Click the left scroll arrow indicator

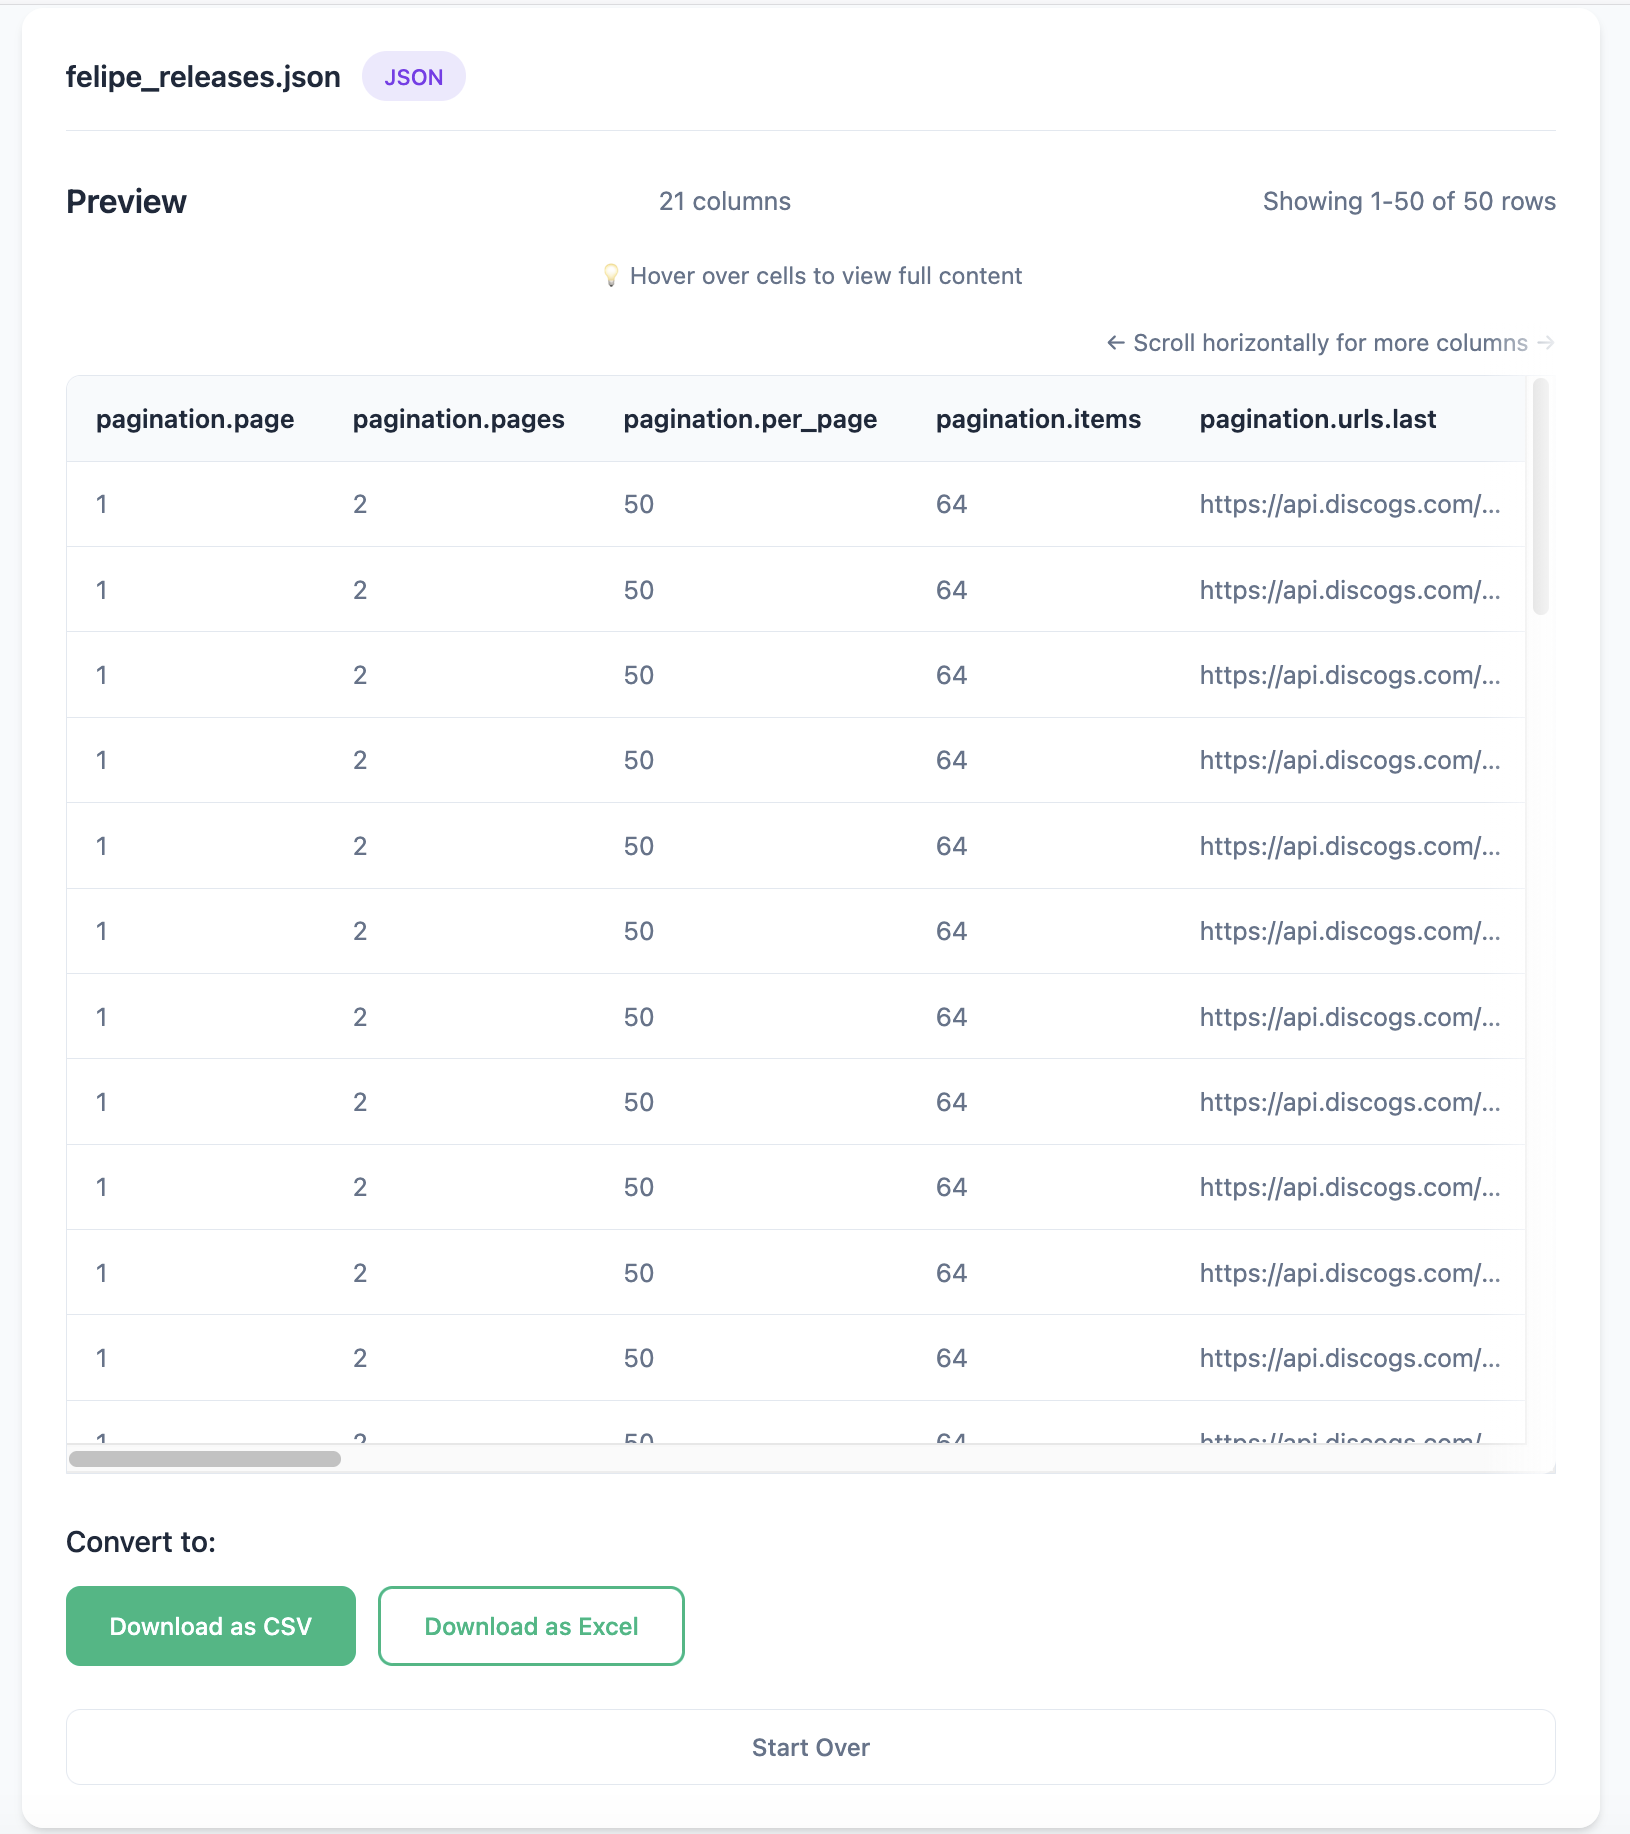pos(1116,342)
